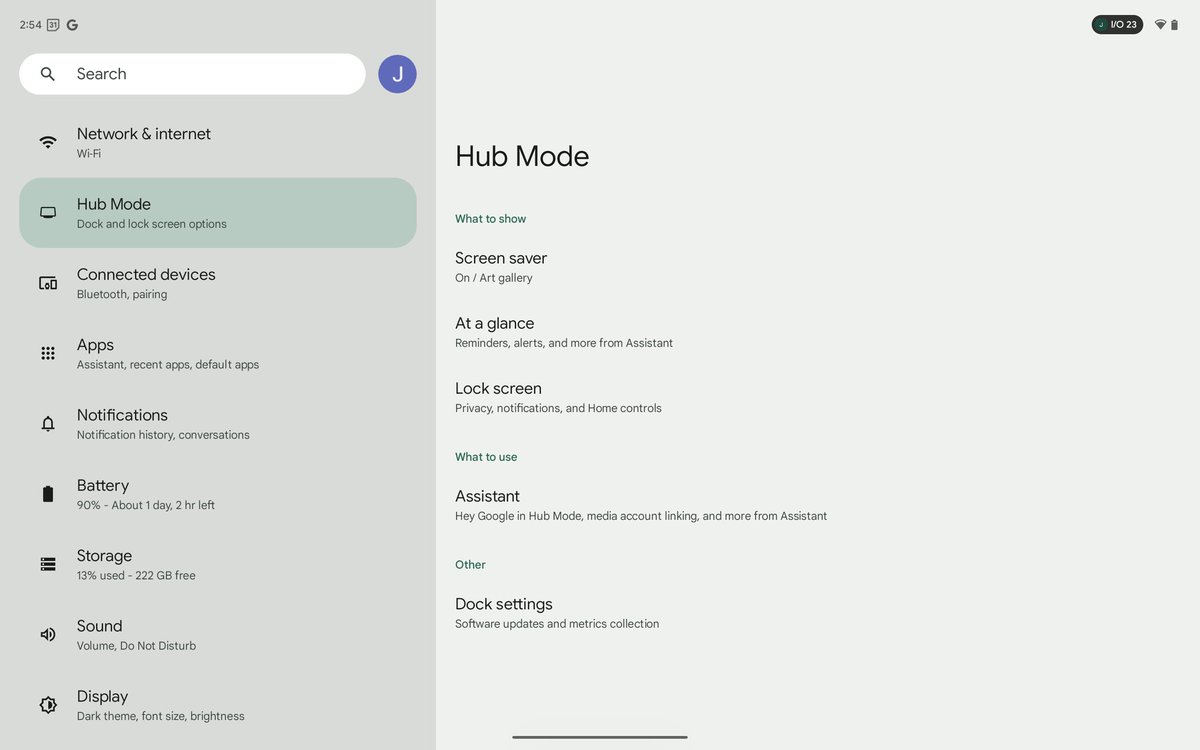Click the profile avatar J

pyautogui.click(x=397, y=73)
